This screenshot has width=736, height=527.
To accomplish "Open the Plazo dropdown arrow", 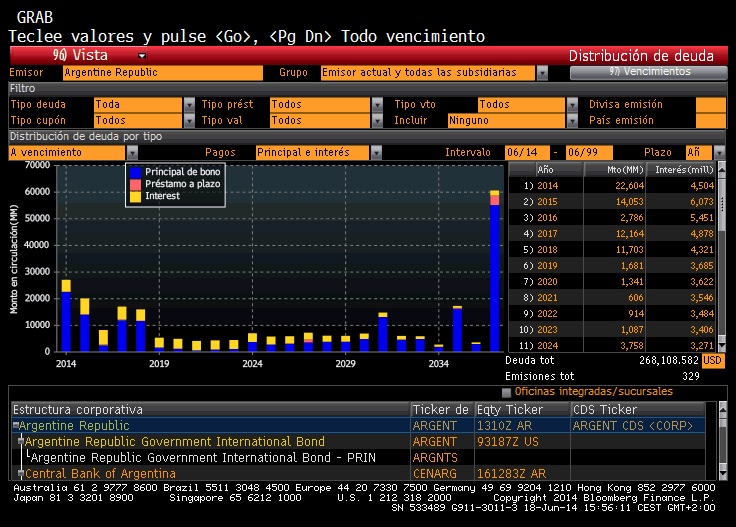I will 719,153.
